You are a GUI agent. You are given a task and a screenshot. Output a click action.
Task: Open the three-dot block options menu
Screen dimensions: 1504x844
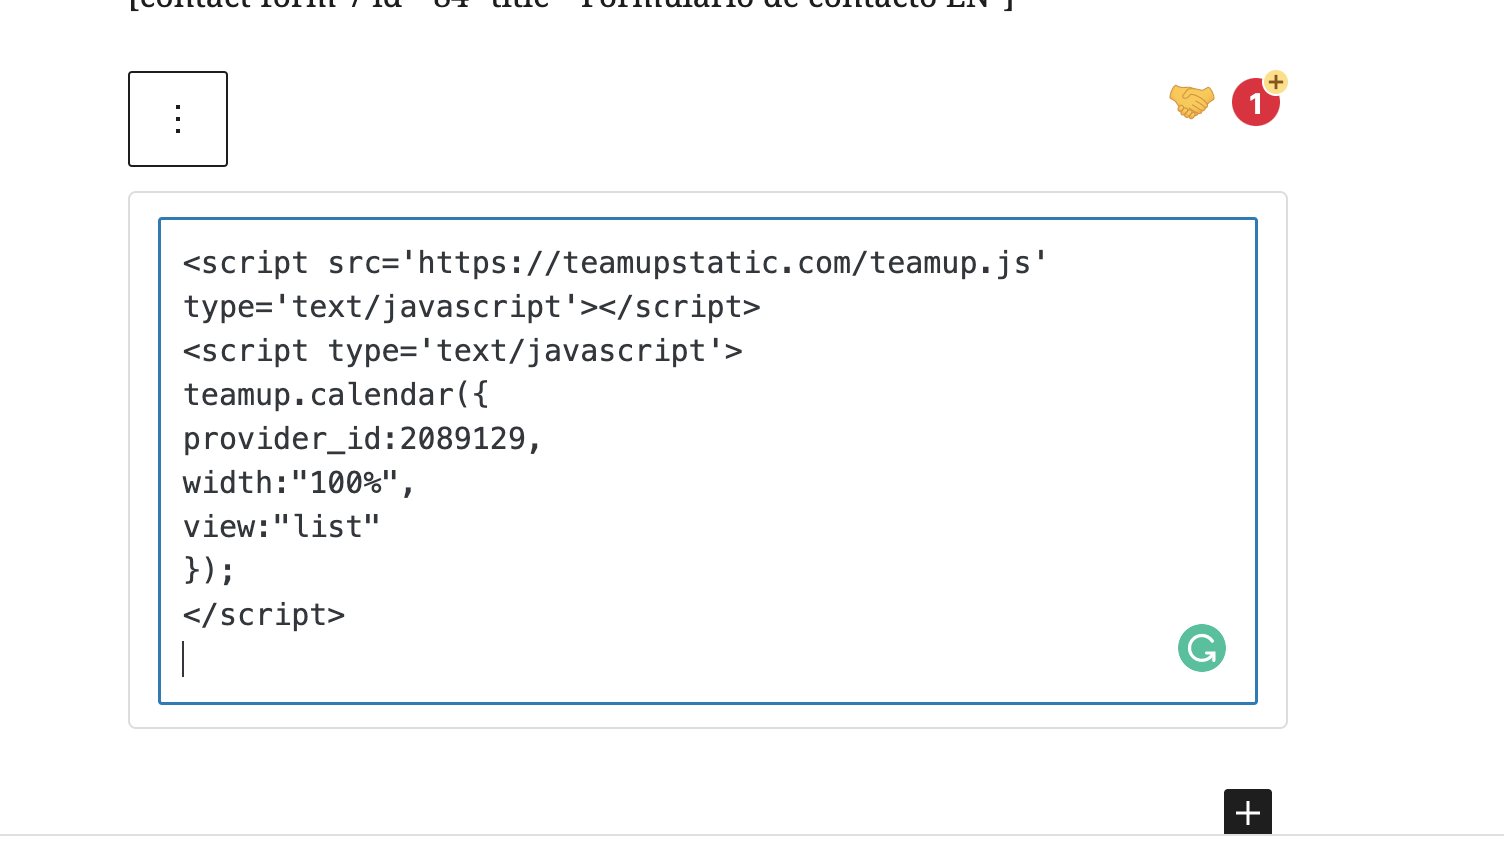[178, 119]
